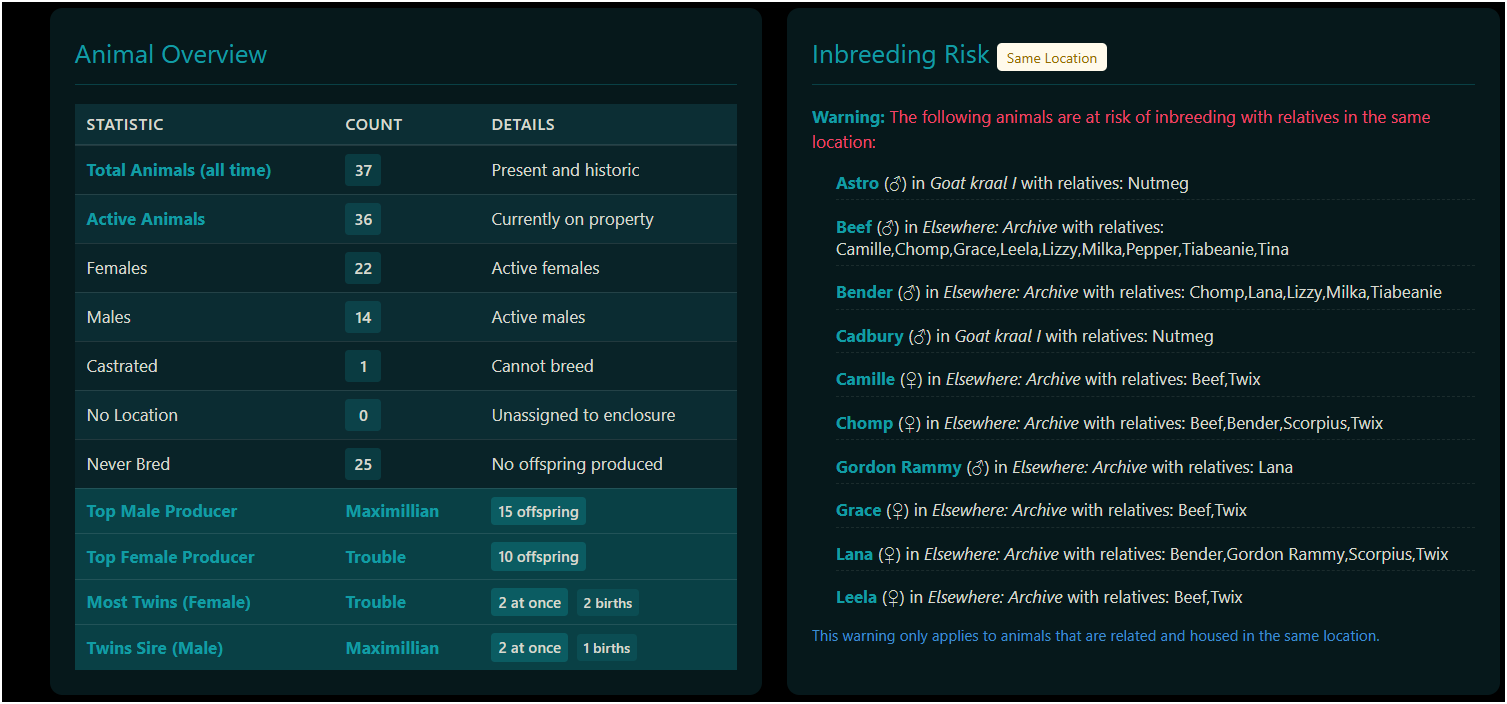This screenshot has width=1507, height=704.
Task: Click the Camille animal name
Action: (865, 380)
